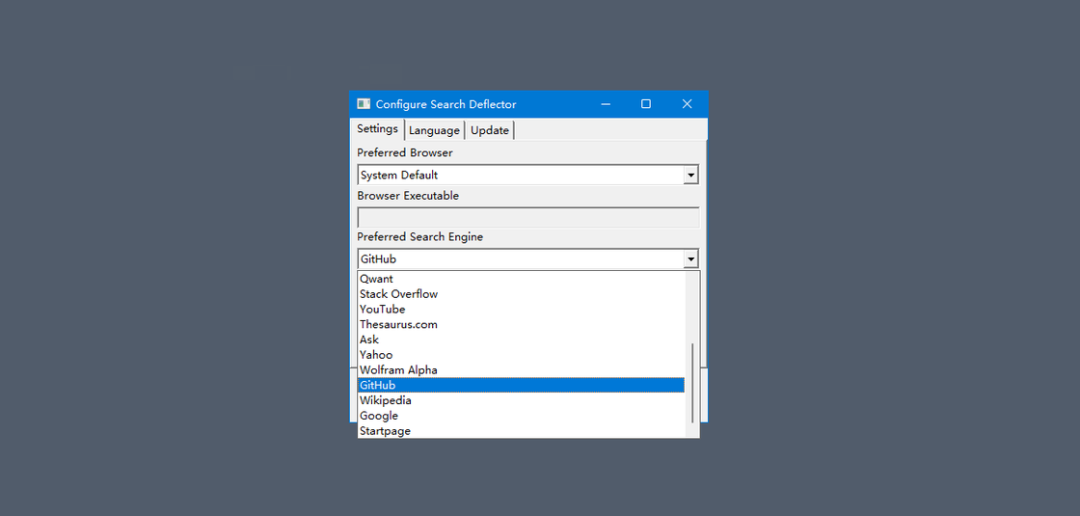The image size is (1080, 516).
Task: Choose Wikipedia as the search engine
Action: point(521,400)
